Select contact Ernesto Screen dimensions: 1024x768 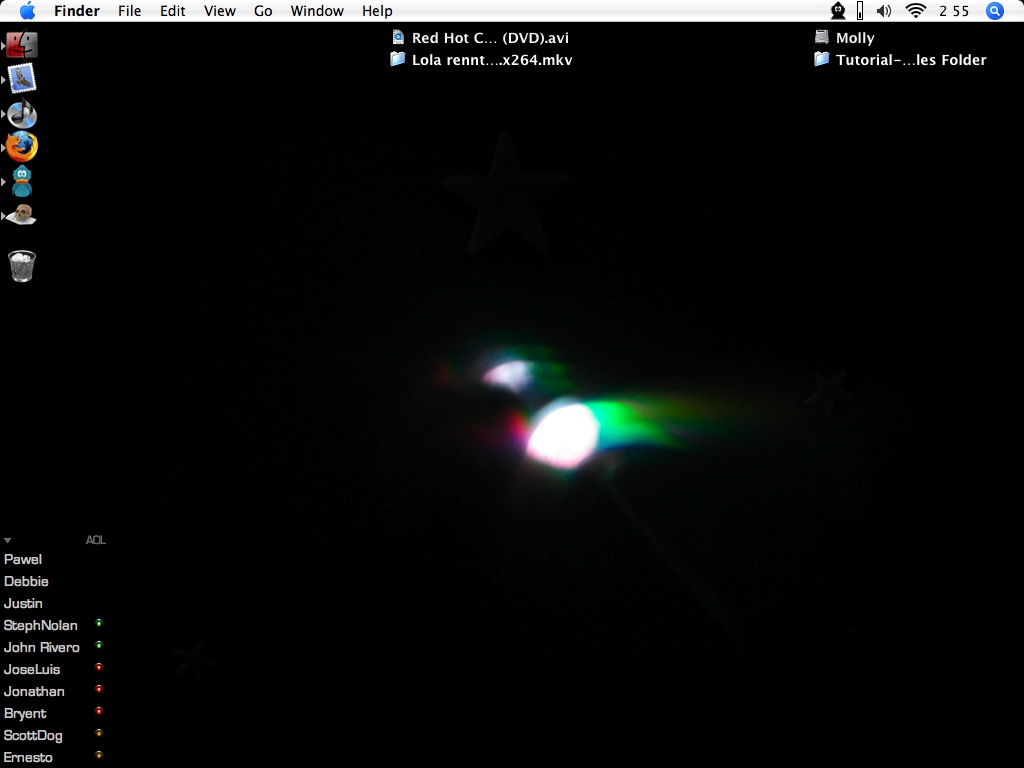(x=28, y=758)
